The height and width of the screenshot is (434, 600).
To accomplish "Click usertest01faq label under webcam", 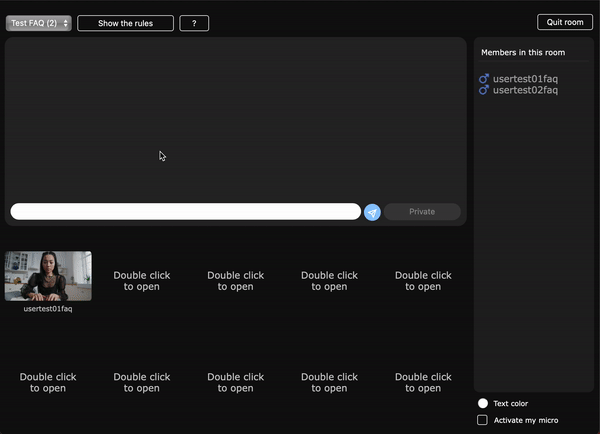I will pyautogui.click(x=48, y=308).
